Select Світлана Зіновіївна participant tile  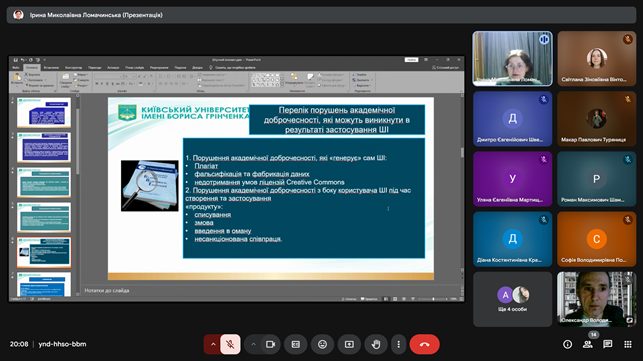[597, 59]
